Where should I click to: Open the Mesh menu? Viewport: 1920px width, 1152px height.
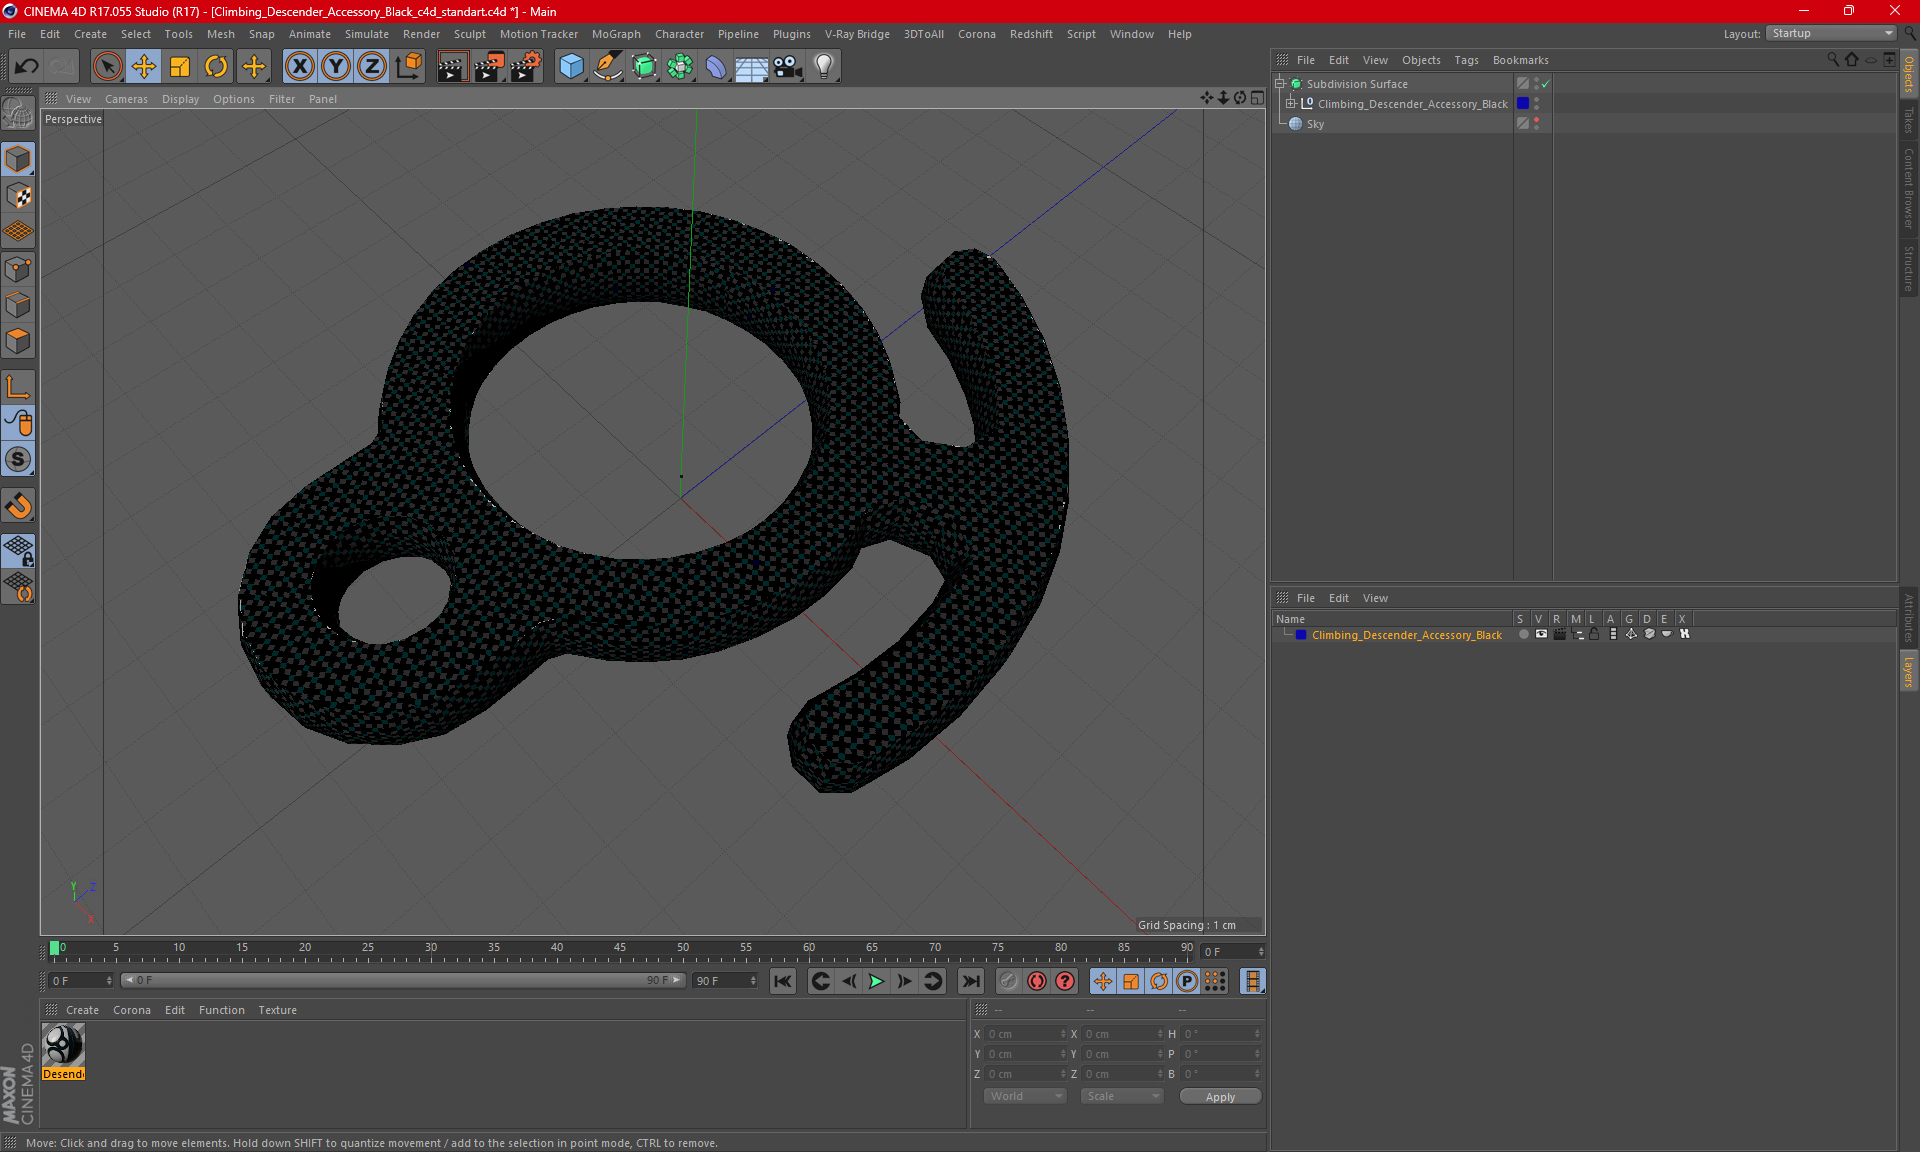point(220,34)
